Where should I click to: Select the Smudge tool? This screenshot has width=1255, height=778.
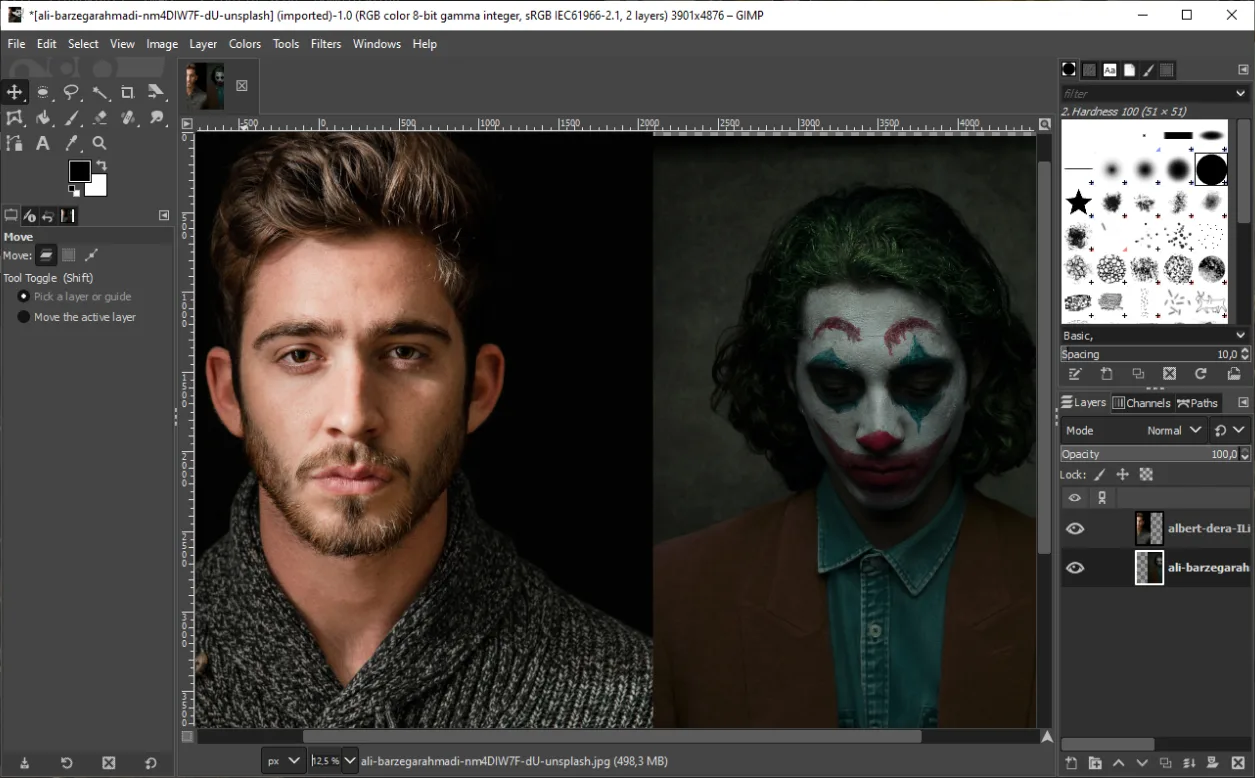coord(156,118)
